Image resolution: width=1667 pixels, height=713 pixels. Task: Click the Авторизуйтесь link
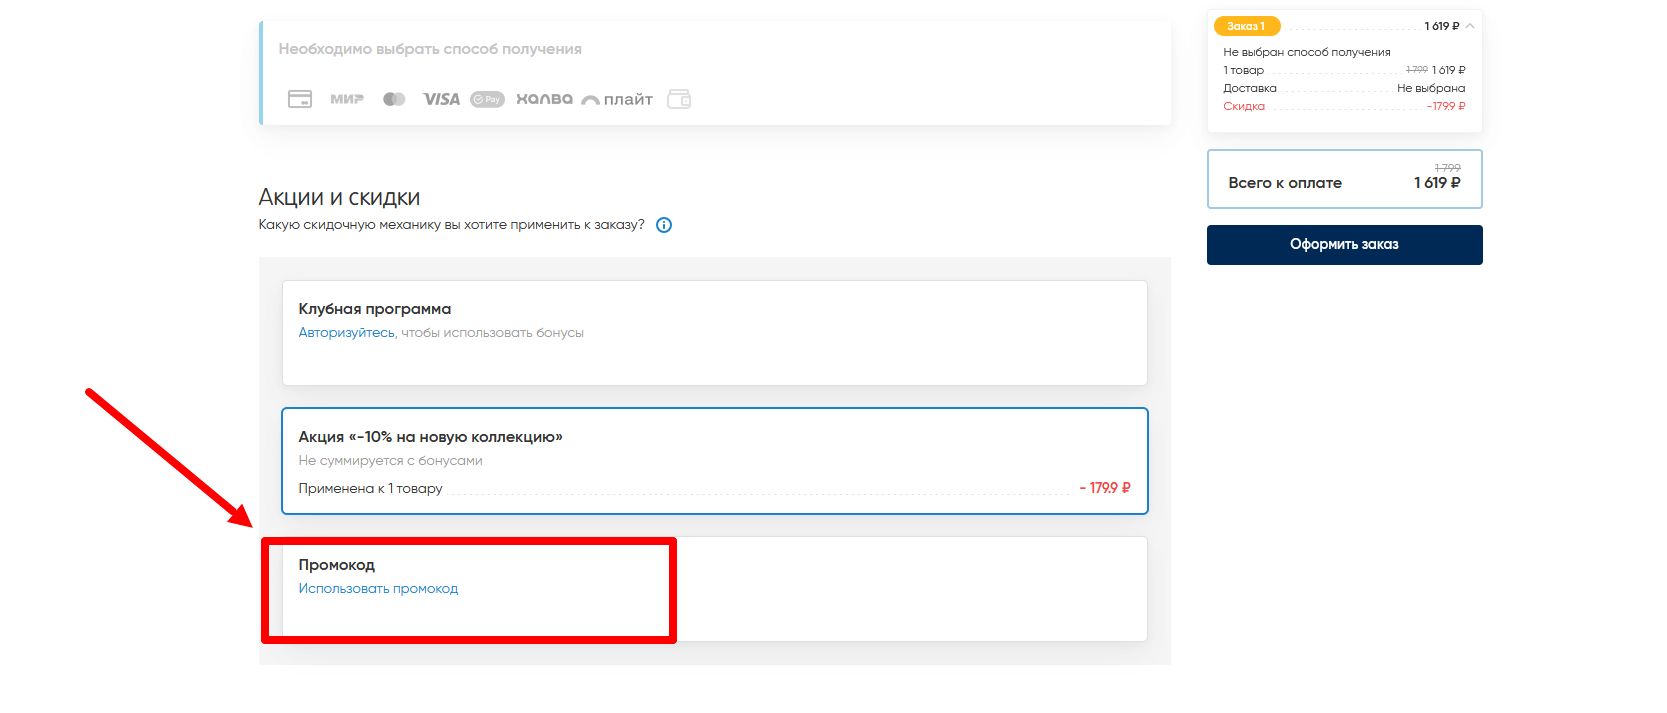[346, 333]
